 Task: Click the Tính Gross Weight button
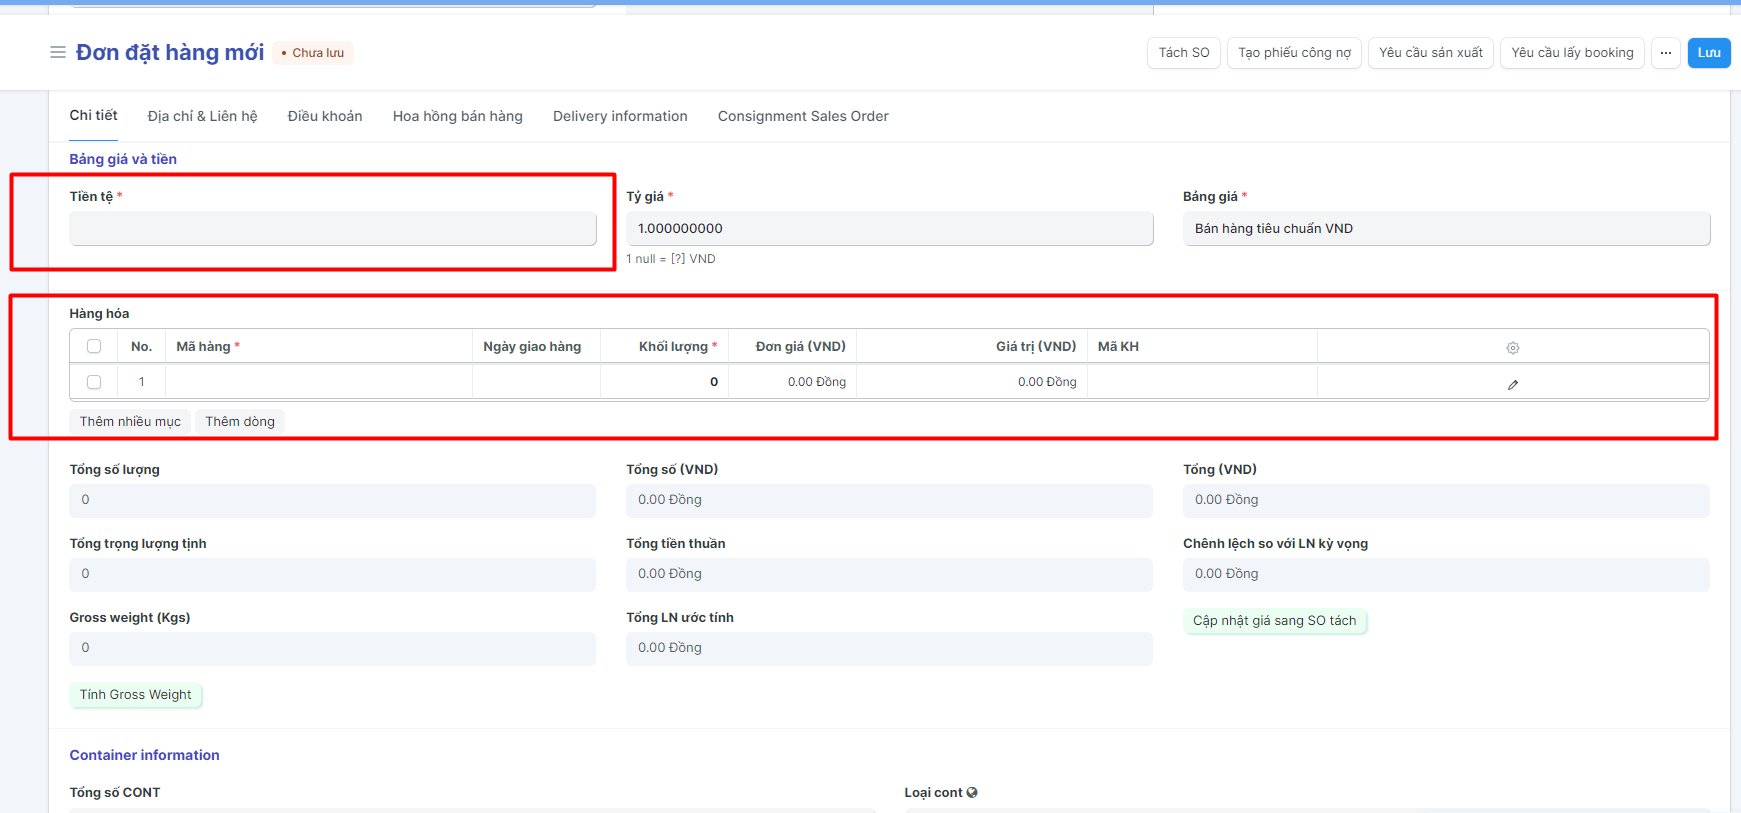(136, 695)
